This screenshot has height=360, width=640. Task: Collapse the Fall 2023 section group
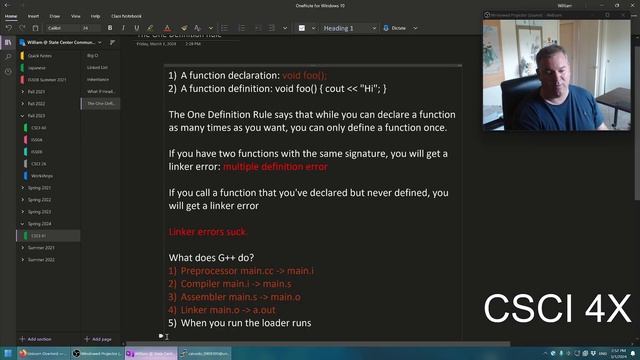point(22,116)
